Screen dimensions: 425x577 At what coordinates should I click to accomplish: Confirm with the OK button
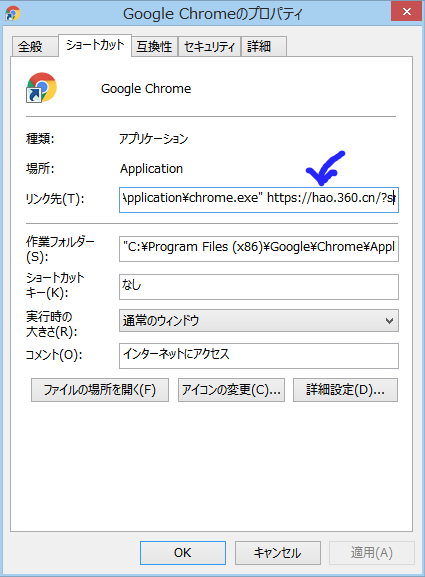(x=183, y=553)
